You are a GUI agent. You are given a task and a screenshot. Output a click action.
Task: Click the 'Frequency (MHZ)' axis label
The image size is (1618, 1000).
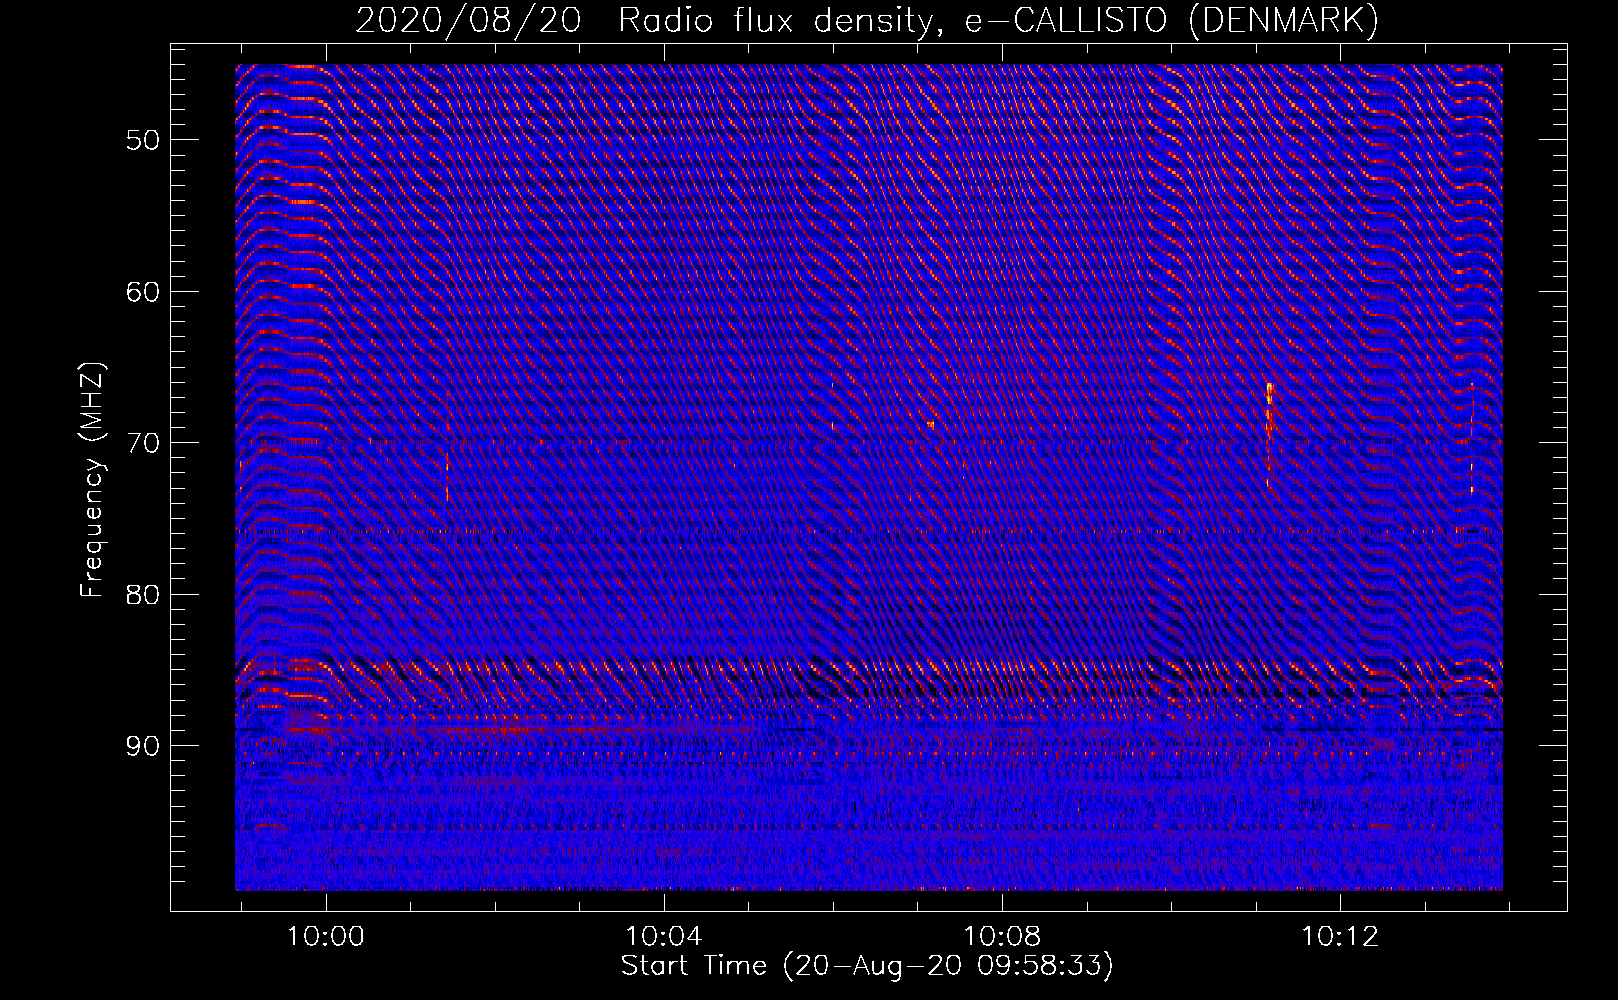coord(92,480)
